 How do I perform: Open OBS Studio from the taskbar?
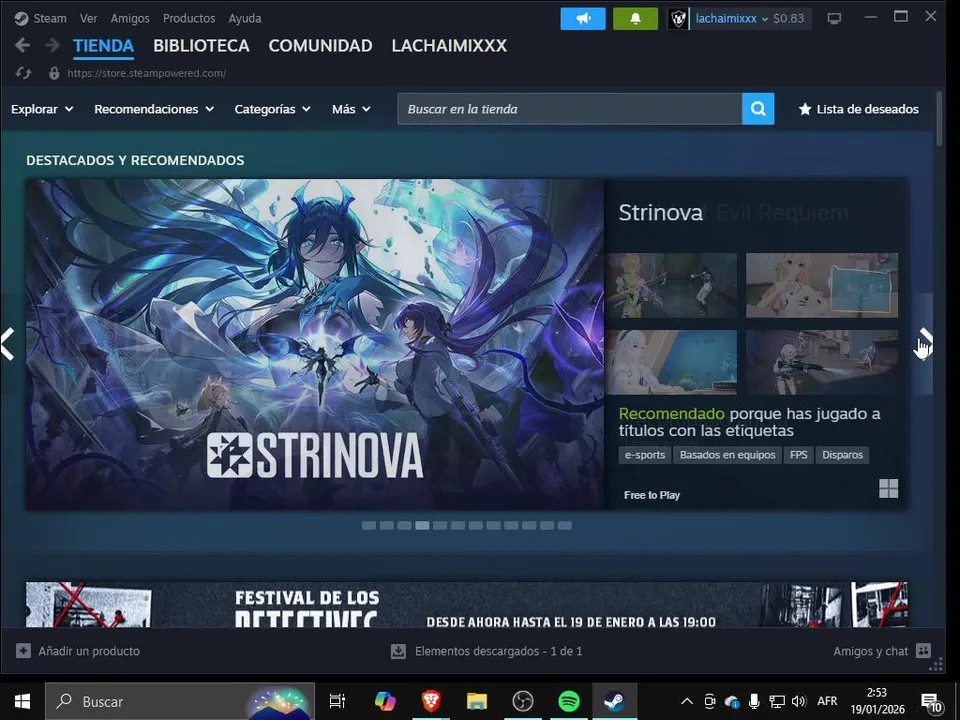(523, 701)
